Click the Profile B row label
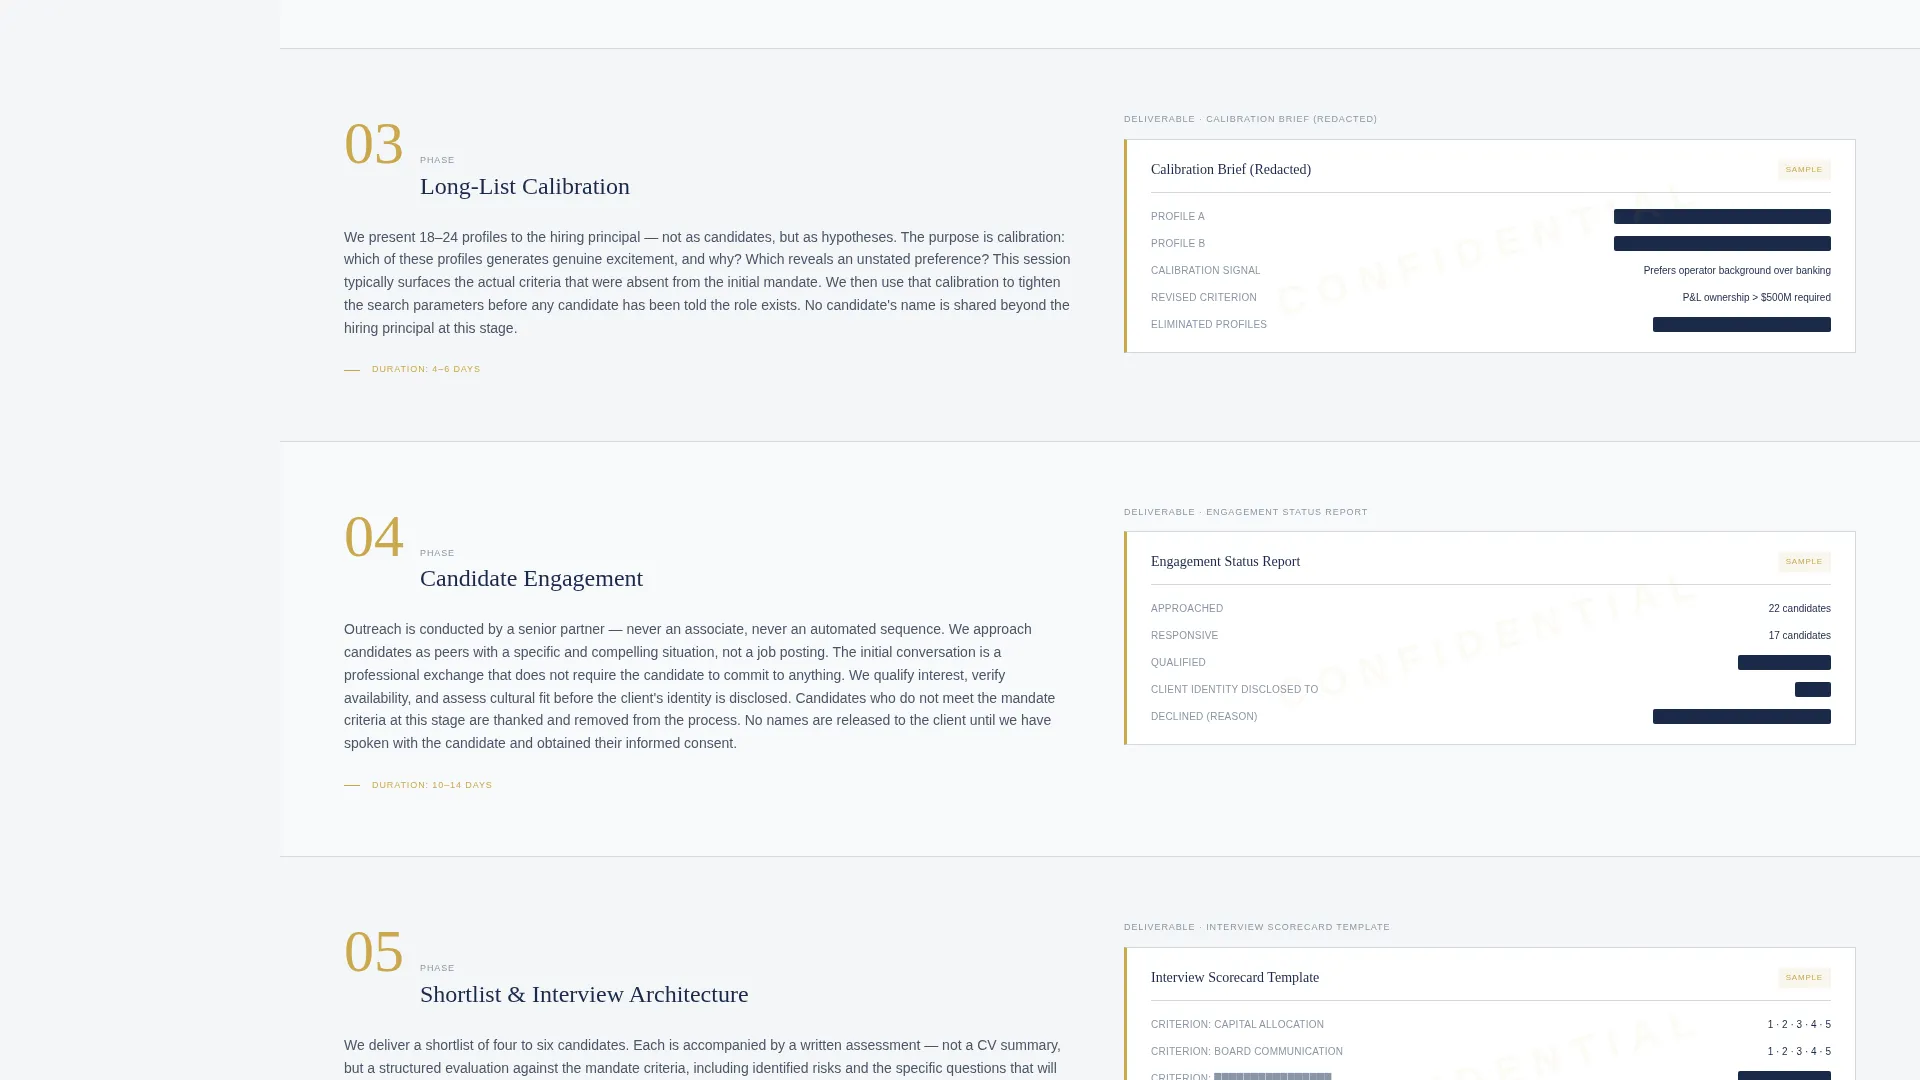 (x=1178, y=244)
